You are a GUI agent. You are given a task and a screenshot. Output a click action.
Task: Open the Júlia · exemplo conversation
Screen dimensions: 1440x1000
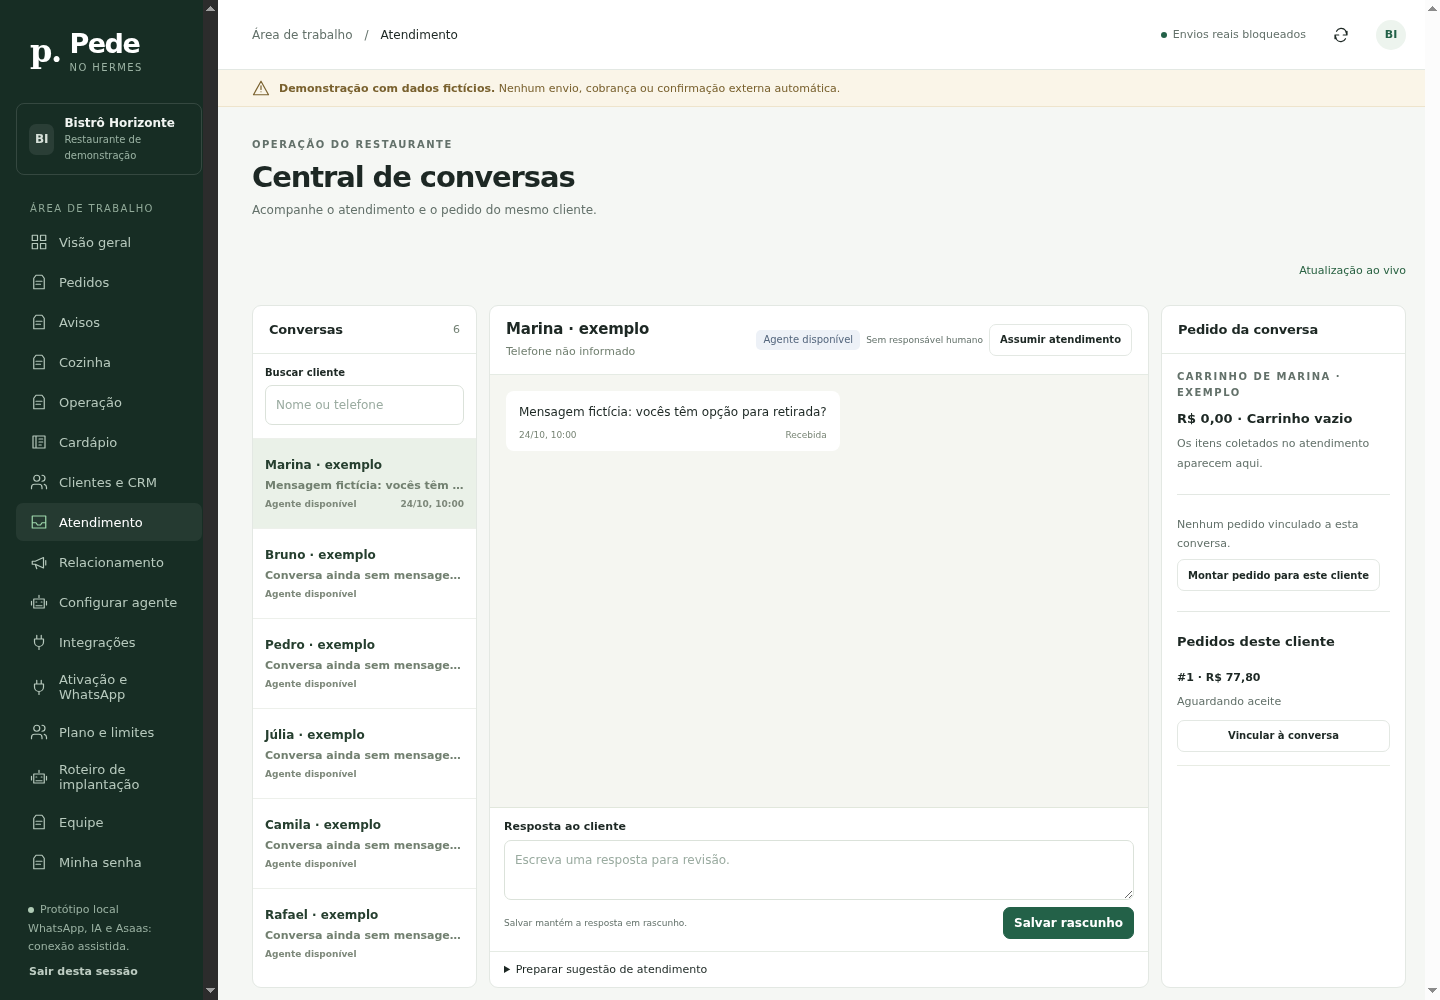point(364,754)
